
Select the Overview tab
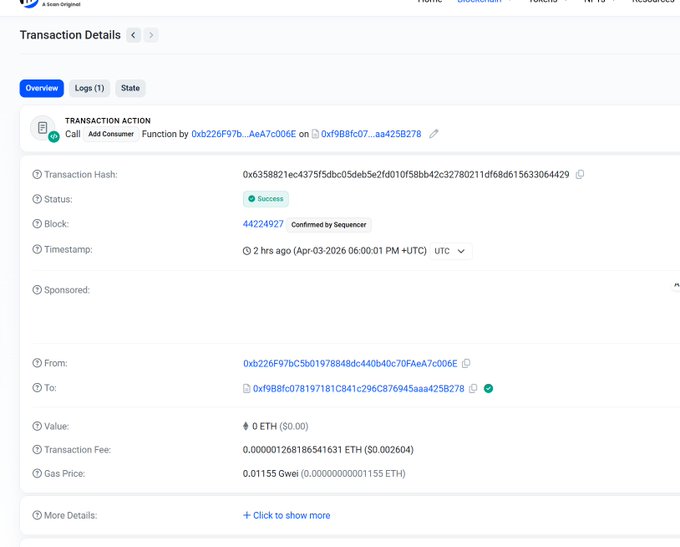tap(42, 88)
